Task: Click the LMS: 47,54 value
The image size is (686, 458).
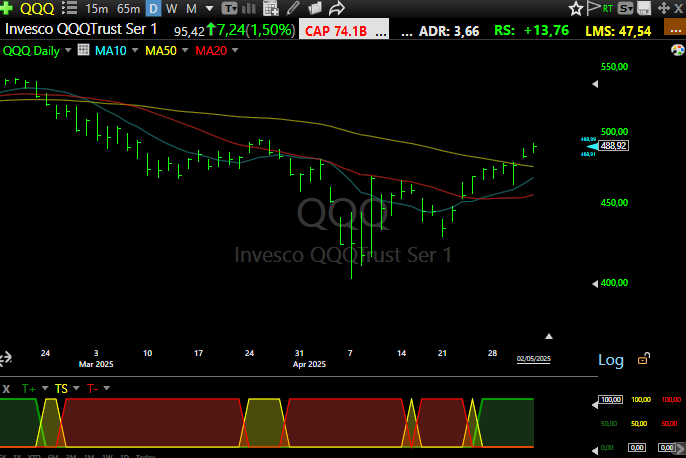Action: pos(618,31)
